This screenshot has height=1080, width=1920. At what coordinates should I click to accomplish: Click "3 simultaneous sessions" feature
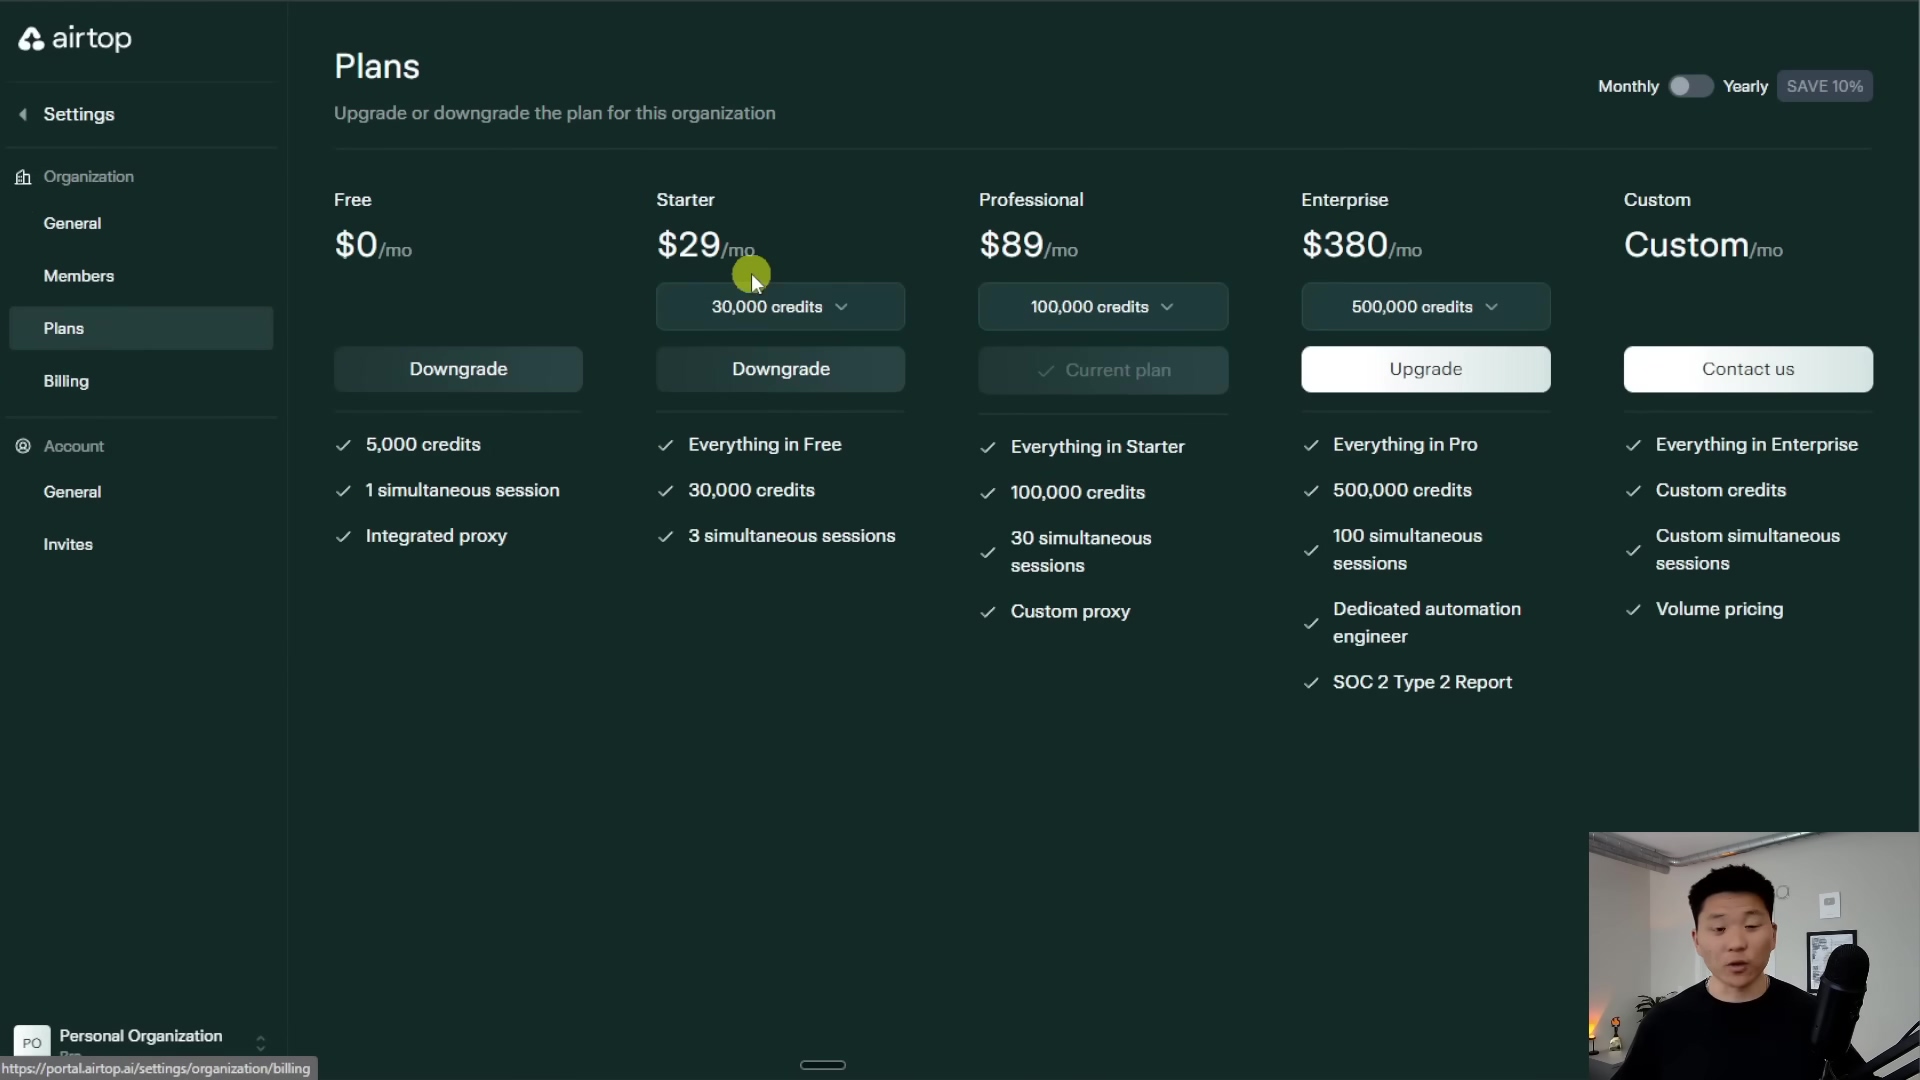(x=791, y=536)
